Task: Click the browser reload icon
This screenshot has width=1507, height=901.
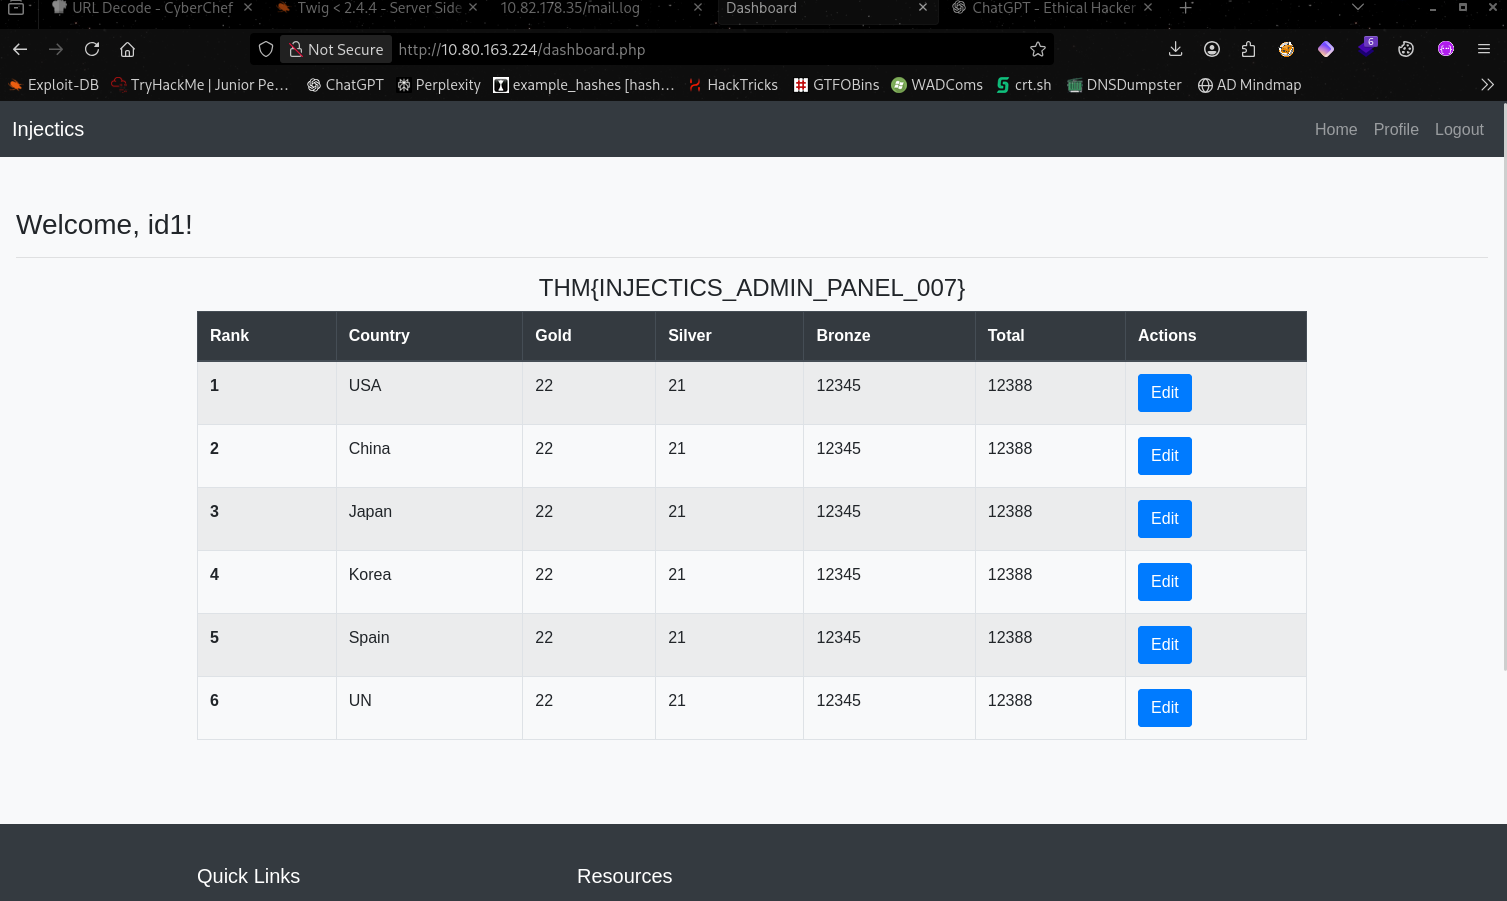Action: tap(92, 49)
